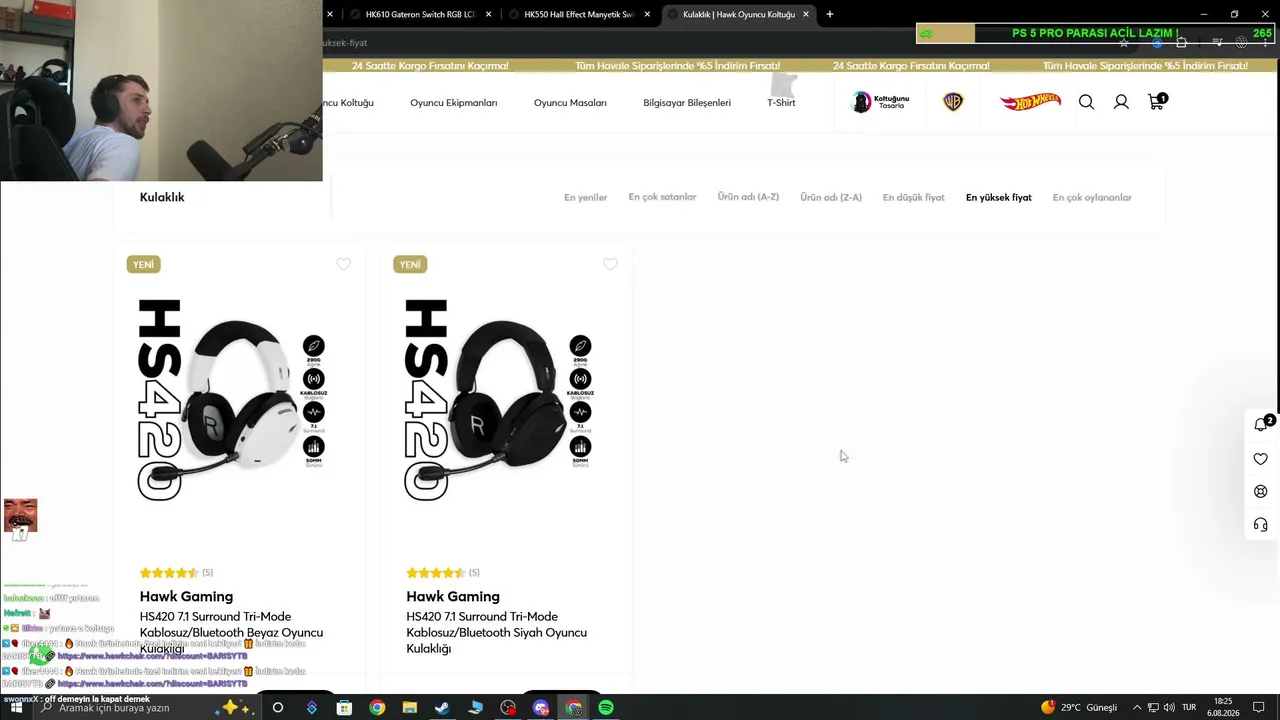The width and height of the screenshot is (1280, 720).
Task: Open a new browser tab
Action: (x=829, y=14)
